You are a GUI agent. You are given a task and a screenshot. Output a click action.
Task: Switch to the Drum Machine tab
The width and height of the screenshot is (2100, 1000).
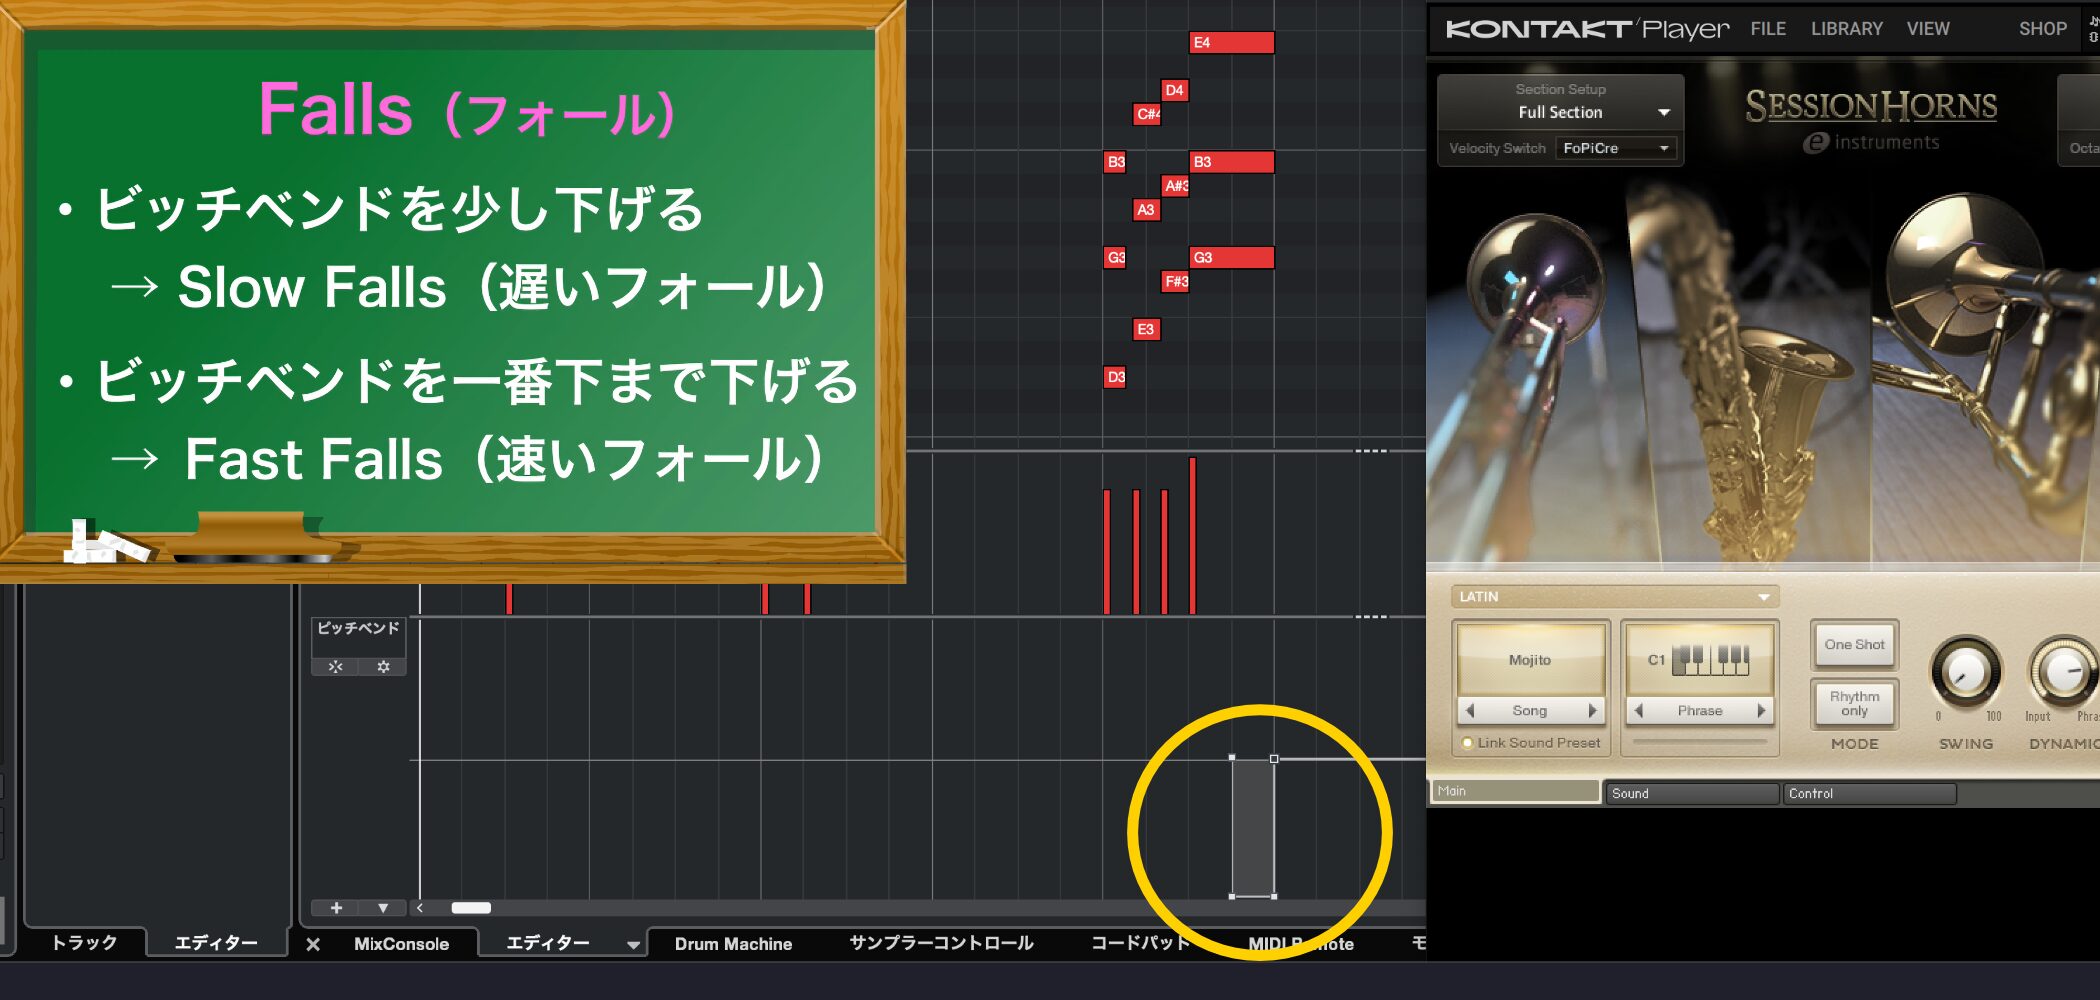click(733, 944)
